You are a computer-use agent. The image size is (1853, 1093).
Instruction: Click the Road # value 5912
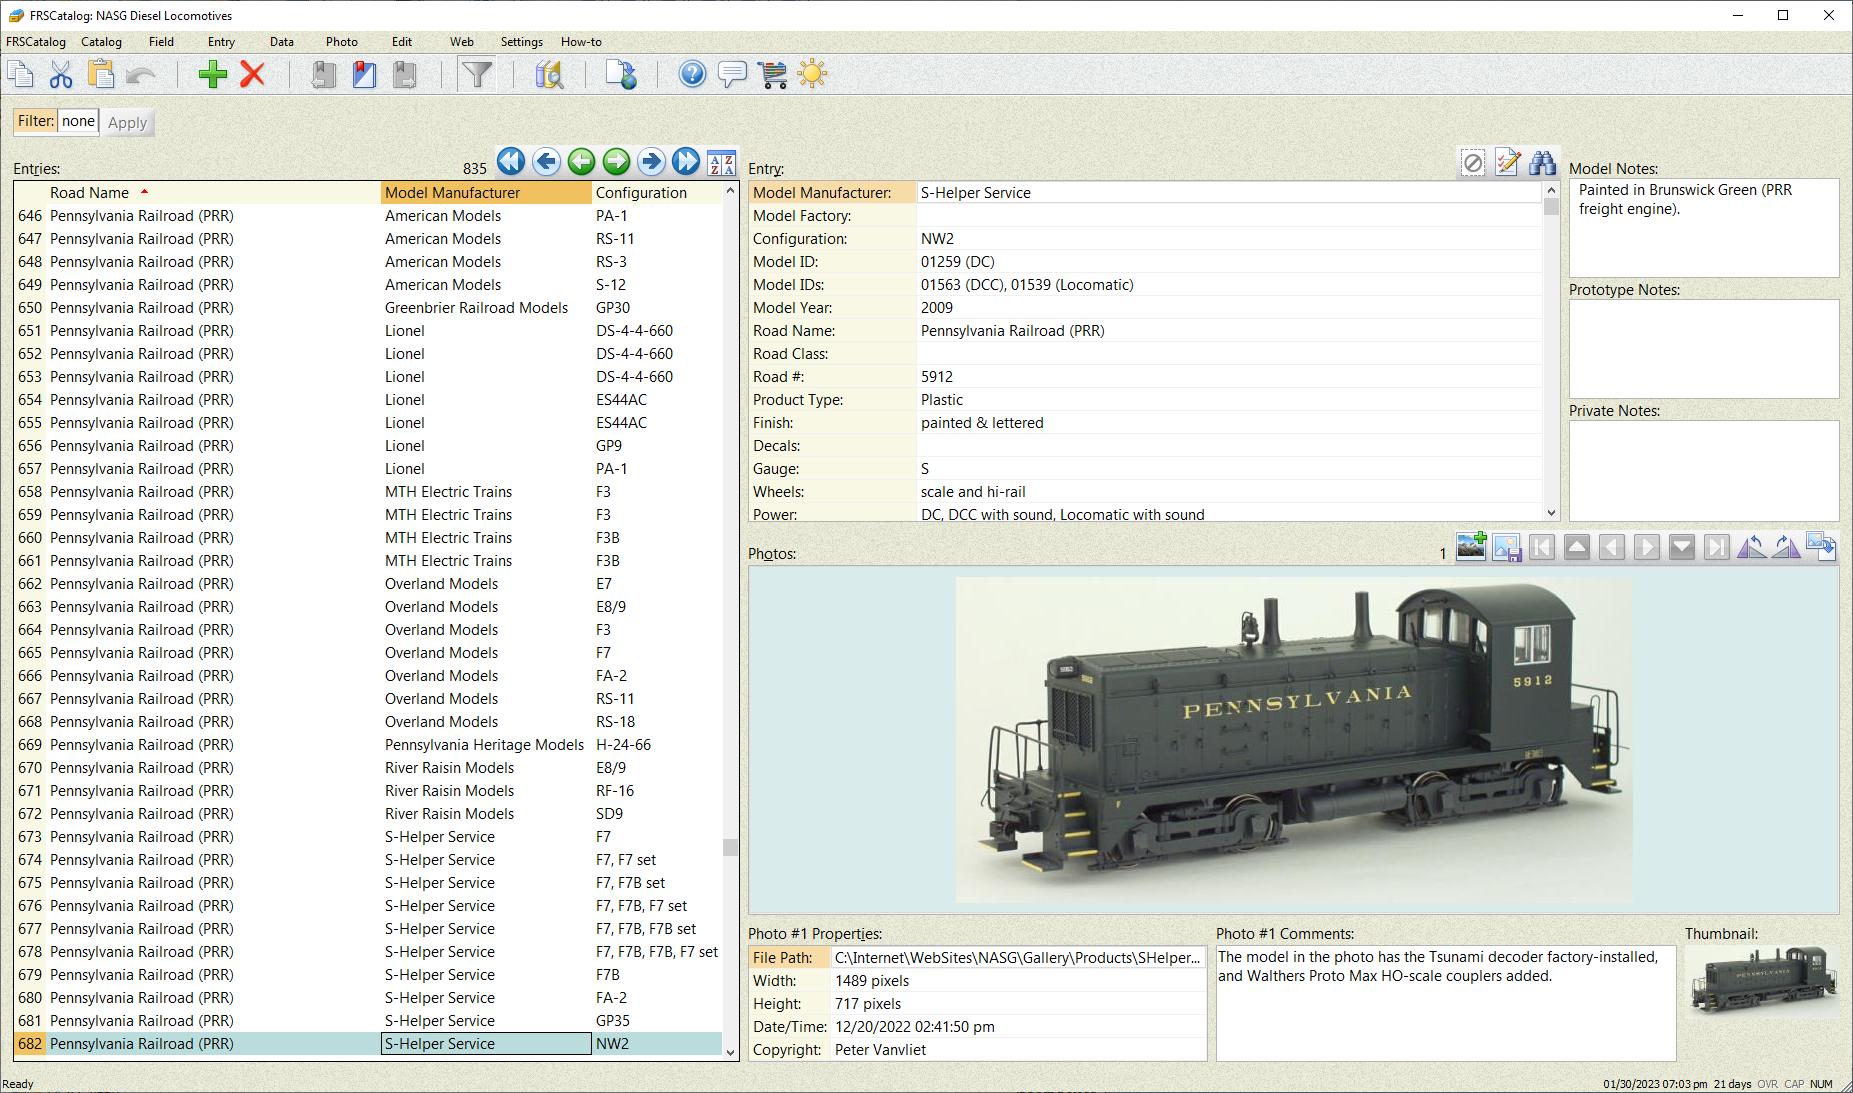(937, 376)
